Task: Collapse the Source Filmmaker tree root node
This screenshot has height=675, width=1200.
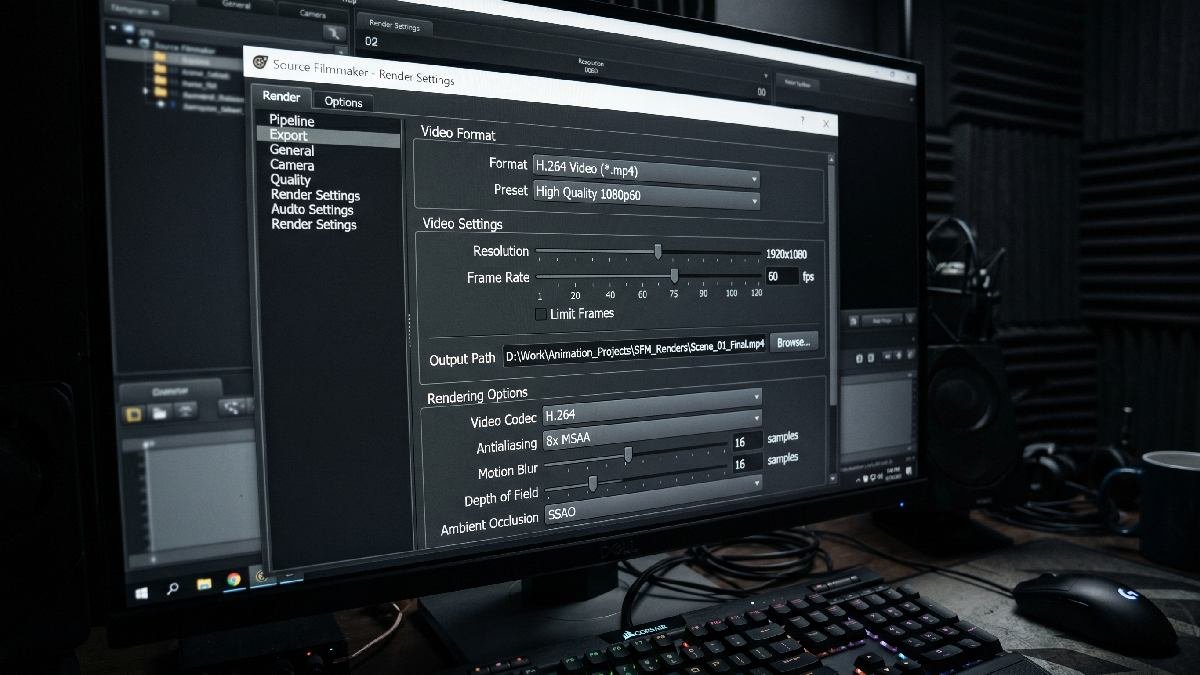Action: (128, 44)
